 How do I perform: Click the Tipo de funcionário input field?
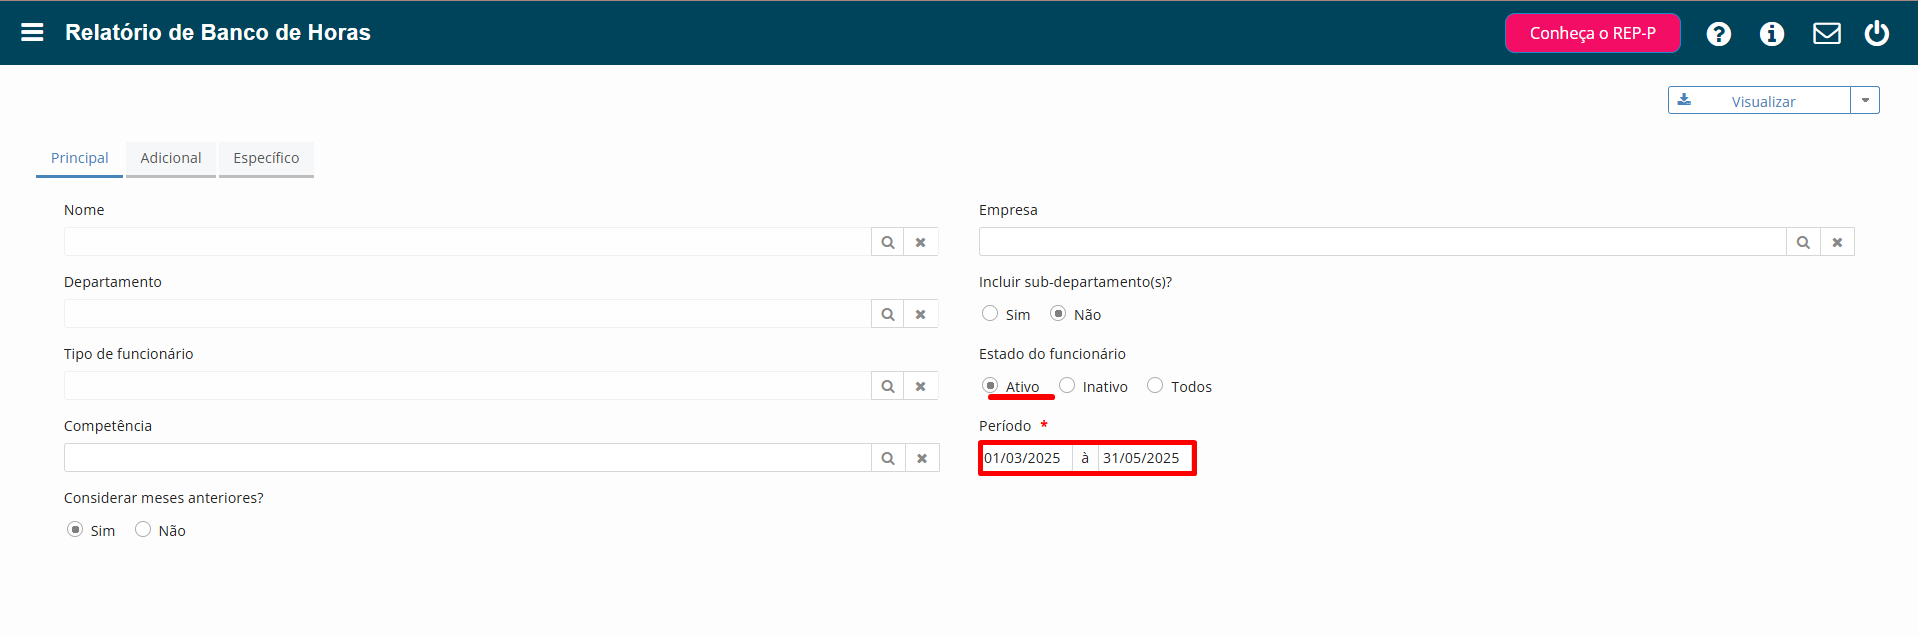point(467,386)
